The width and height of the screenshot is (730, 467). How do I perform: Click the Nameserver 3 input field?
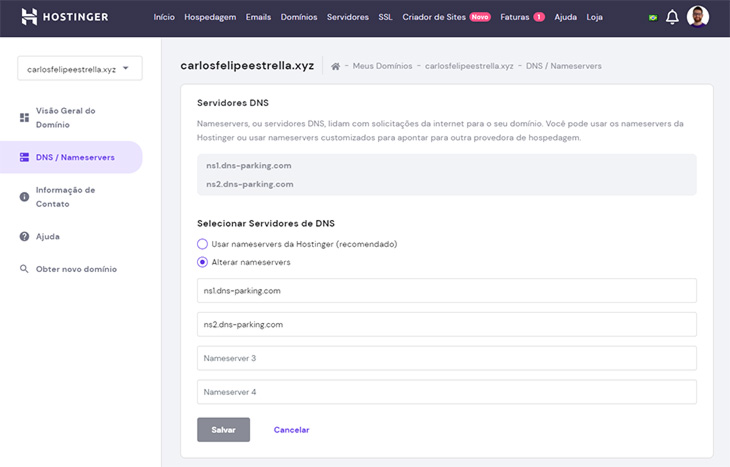[446, 358]
